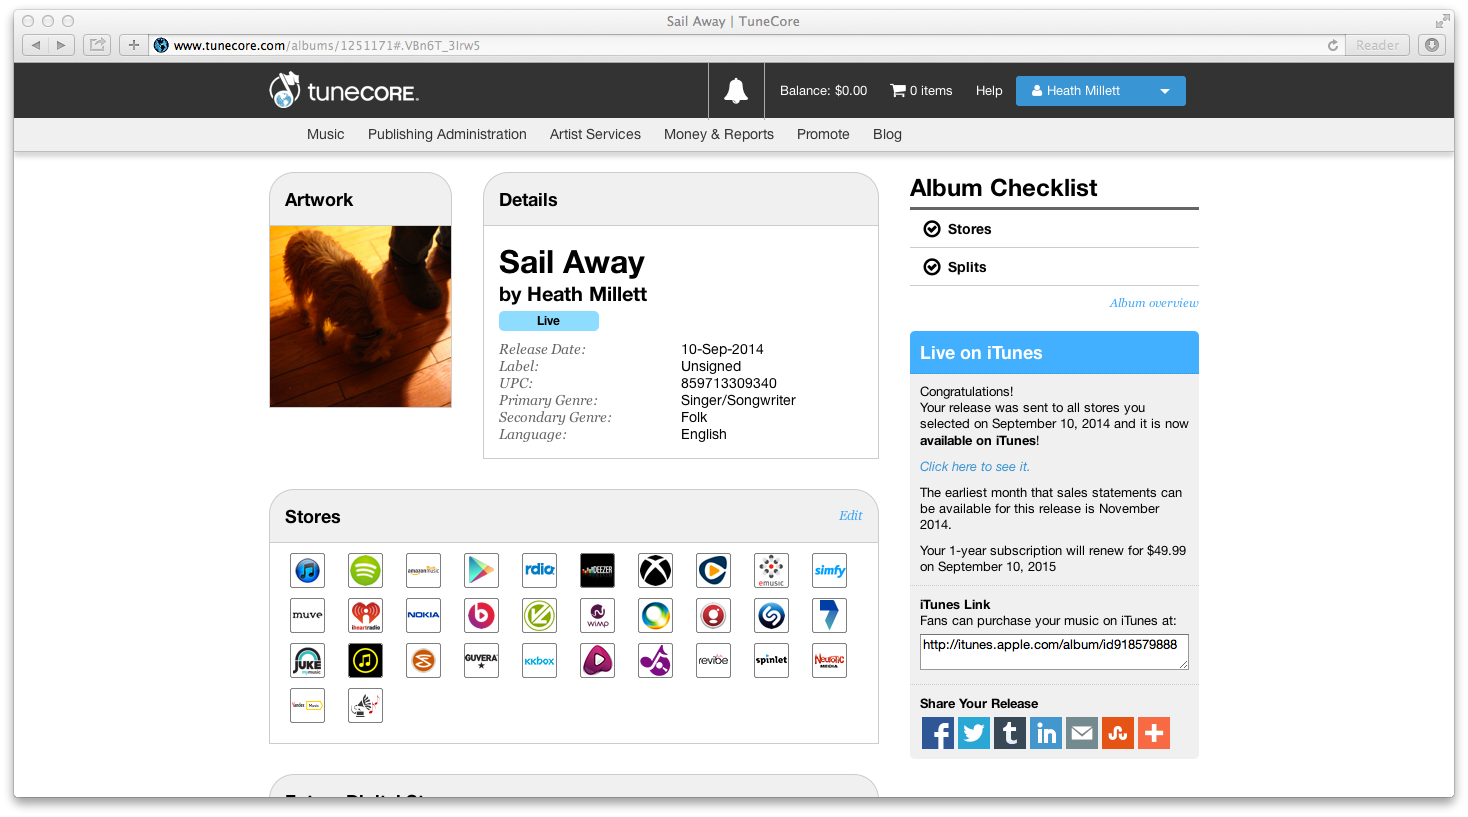Click the Edit link in Stores
Screen dimensions: 1468x817
coord(850,516)
